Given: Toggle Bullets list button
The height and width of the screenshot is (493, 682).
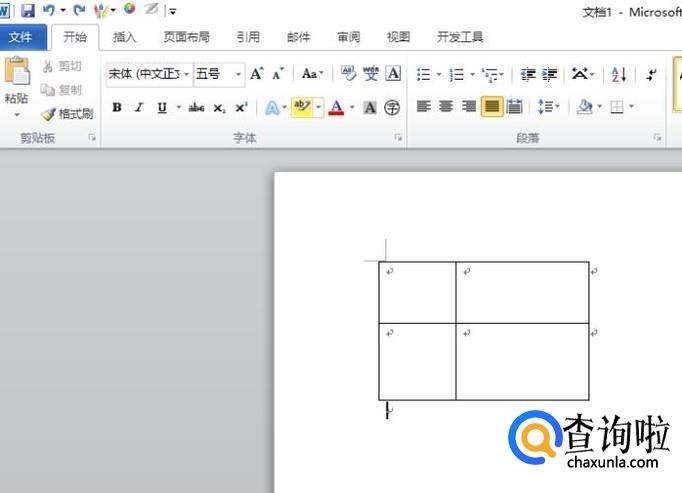Looking at the screenshot, I should (423, 75).
